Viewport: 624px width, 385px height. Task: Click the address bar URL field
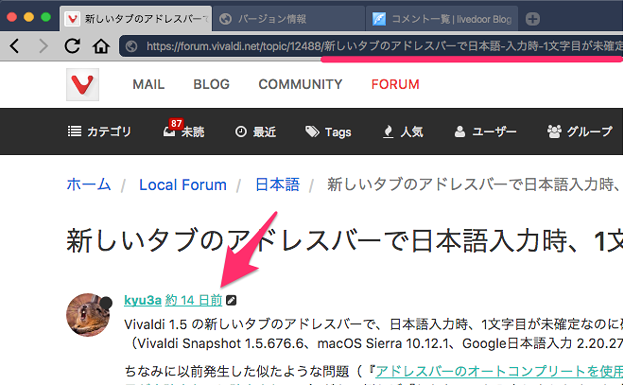coord(371,47)
